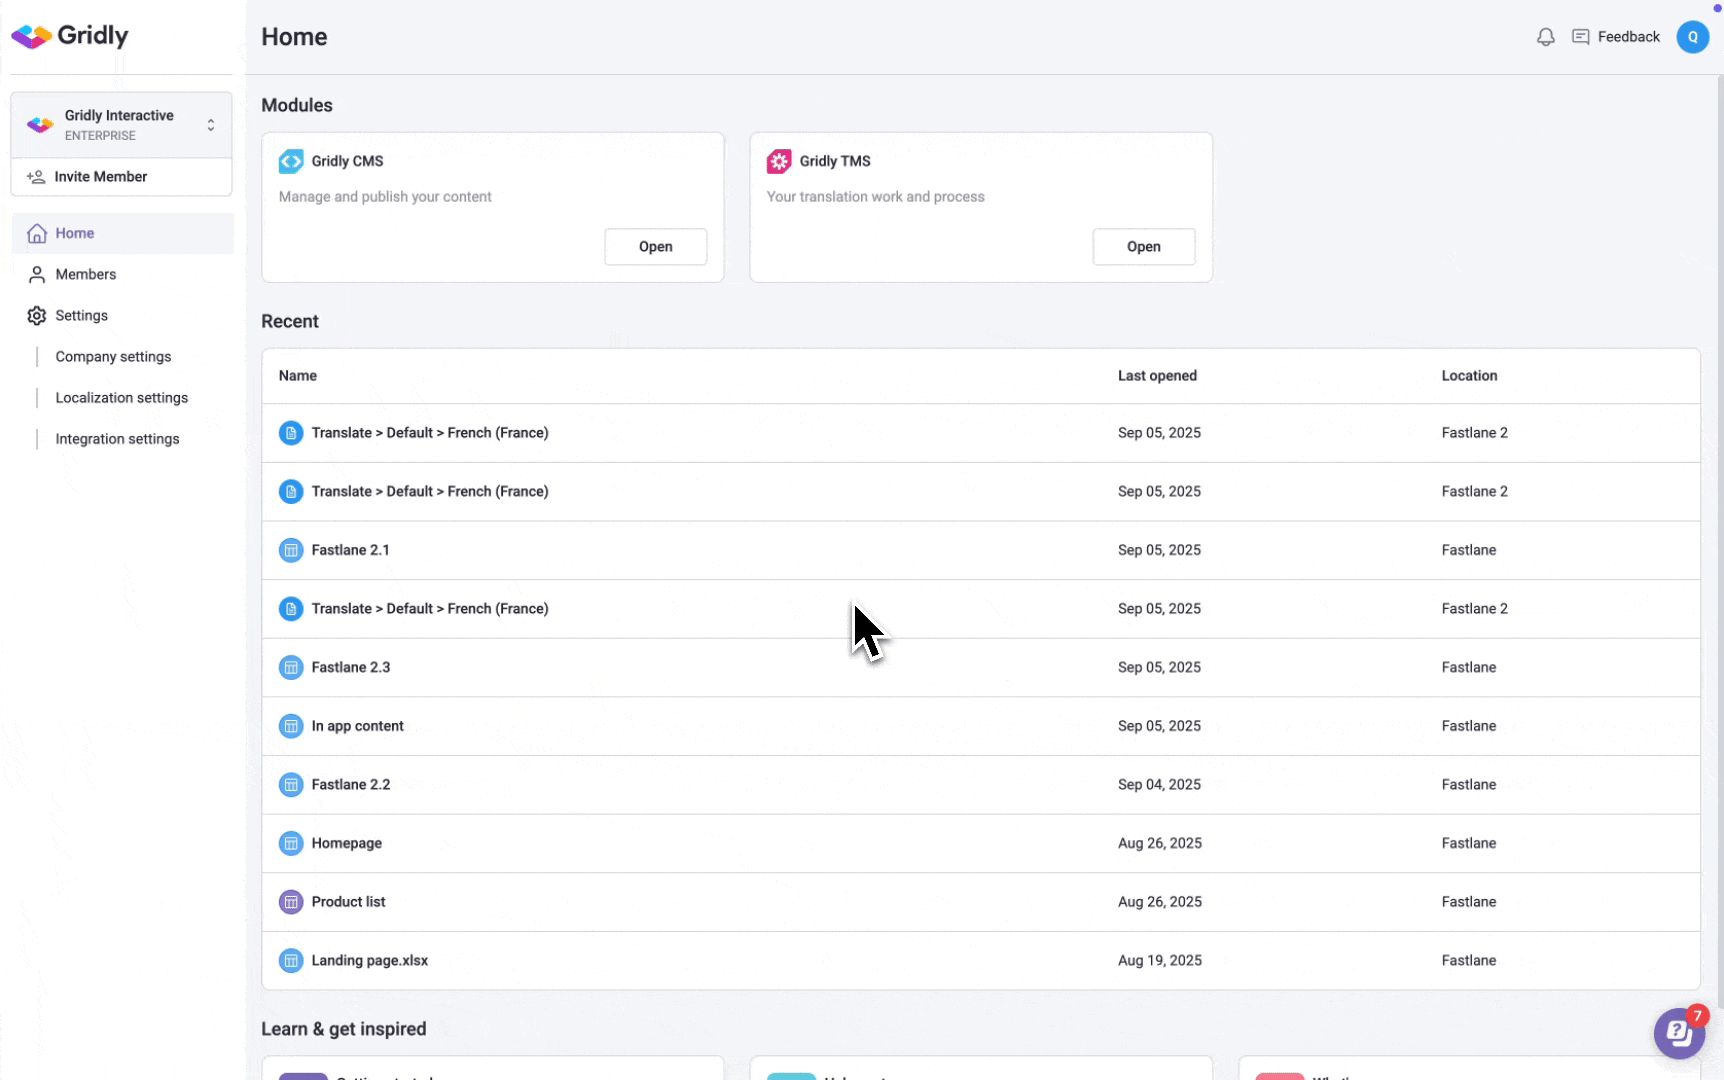Open Product list recent item

(980, 902)
